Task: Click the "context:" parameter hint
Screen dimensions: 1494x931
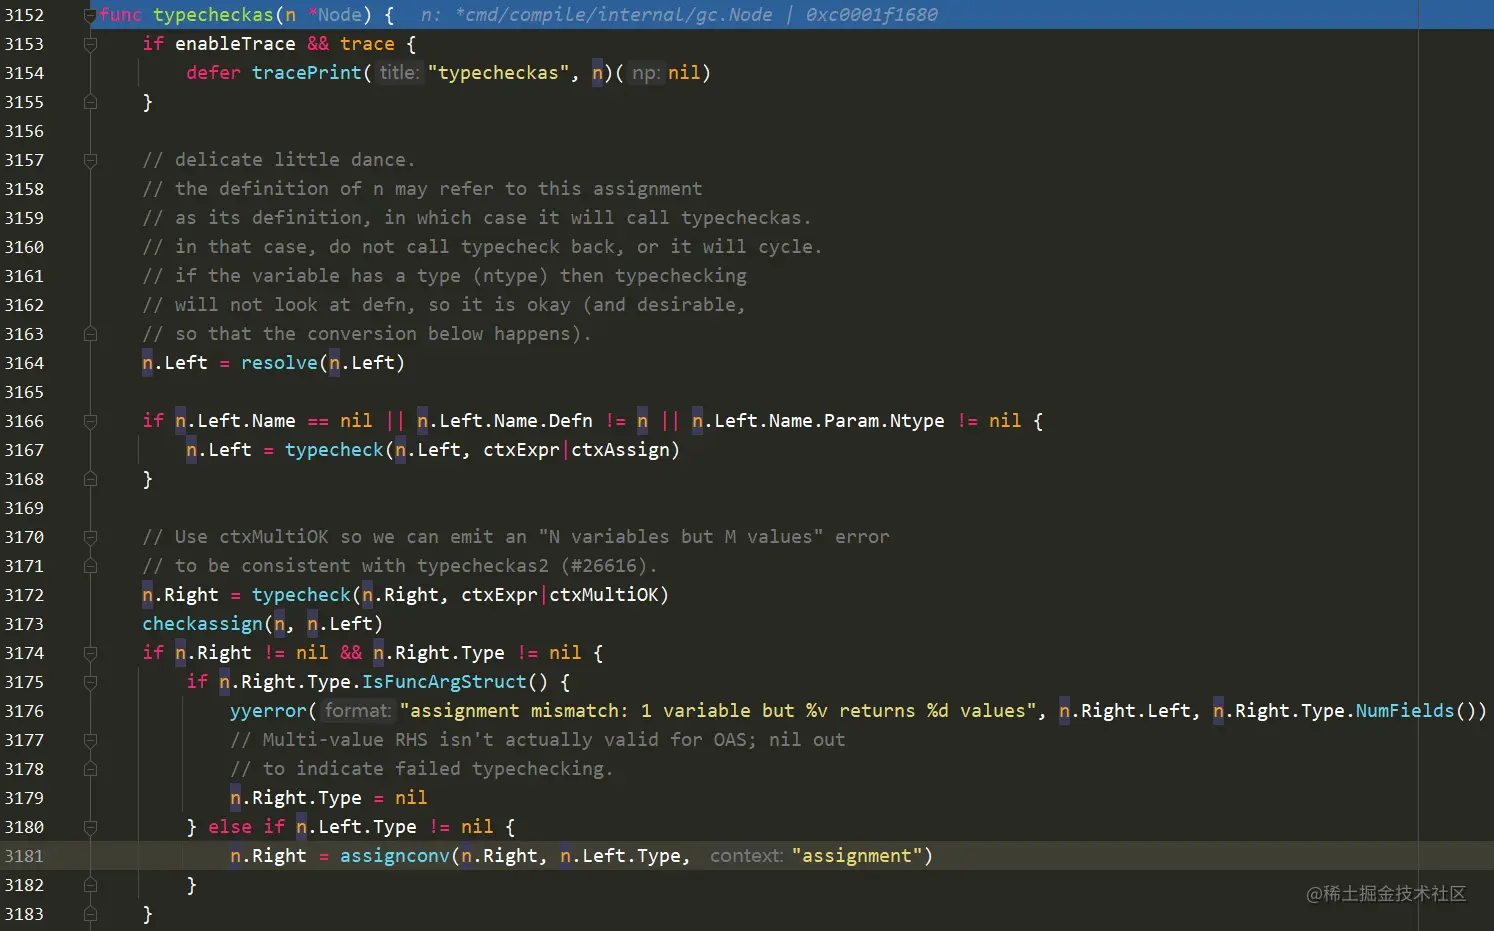Action: 747,856
